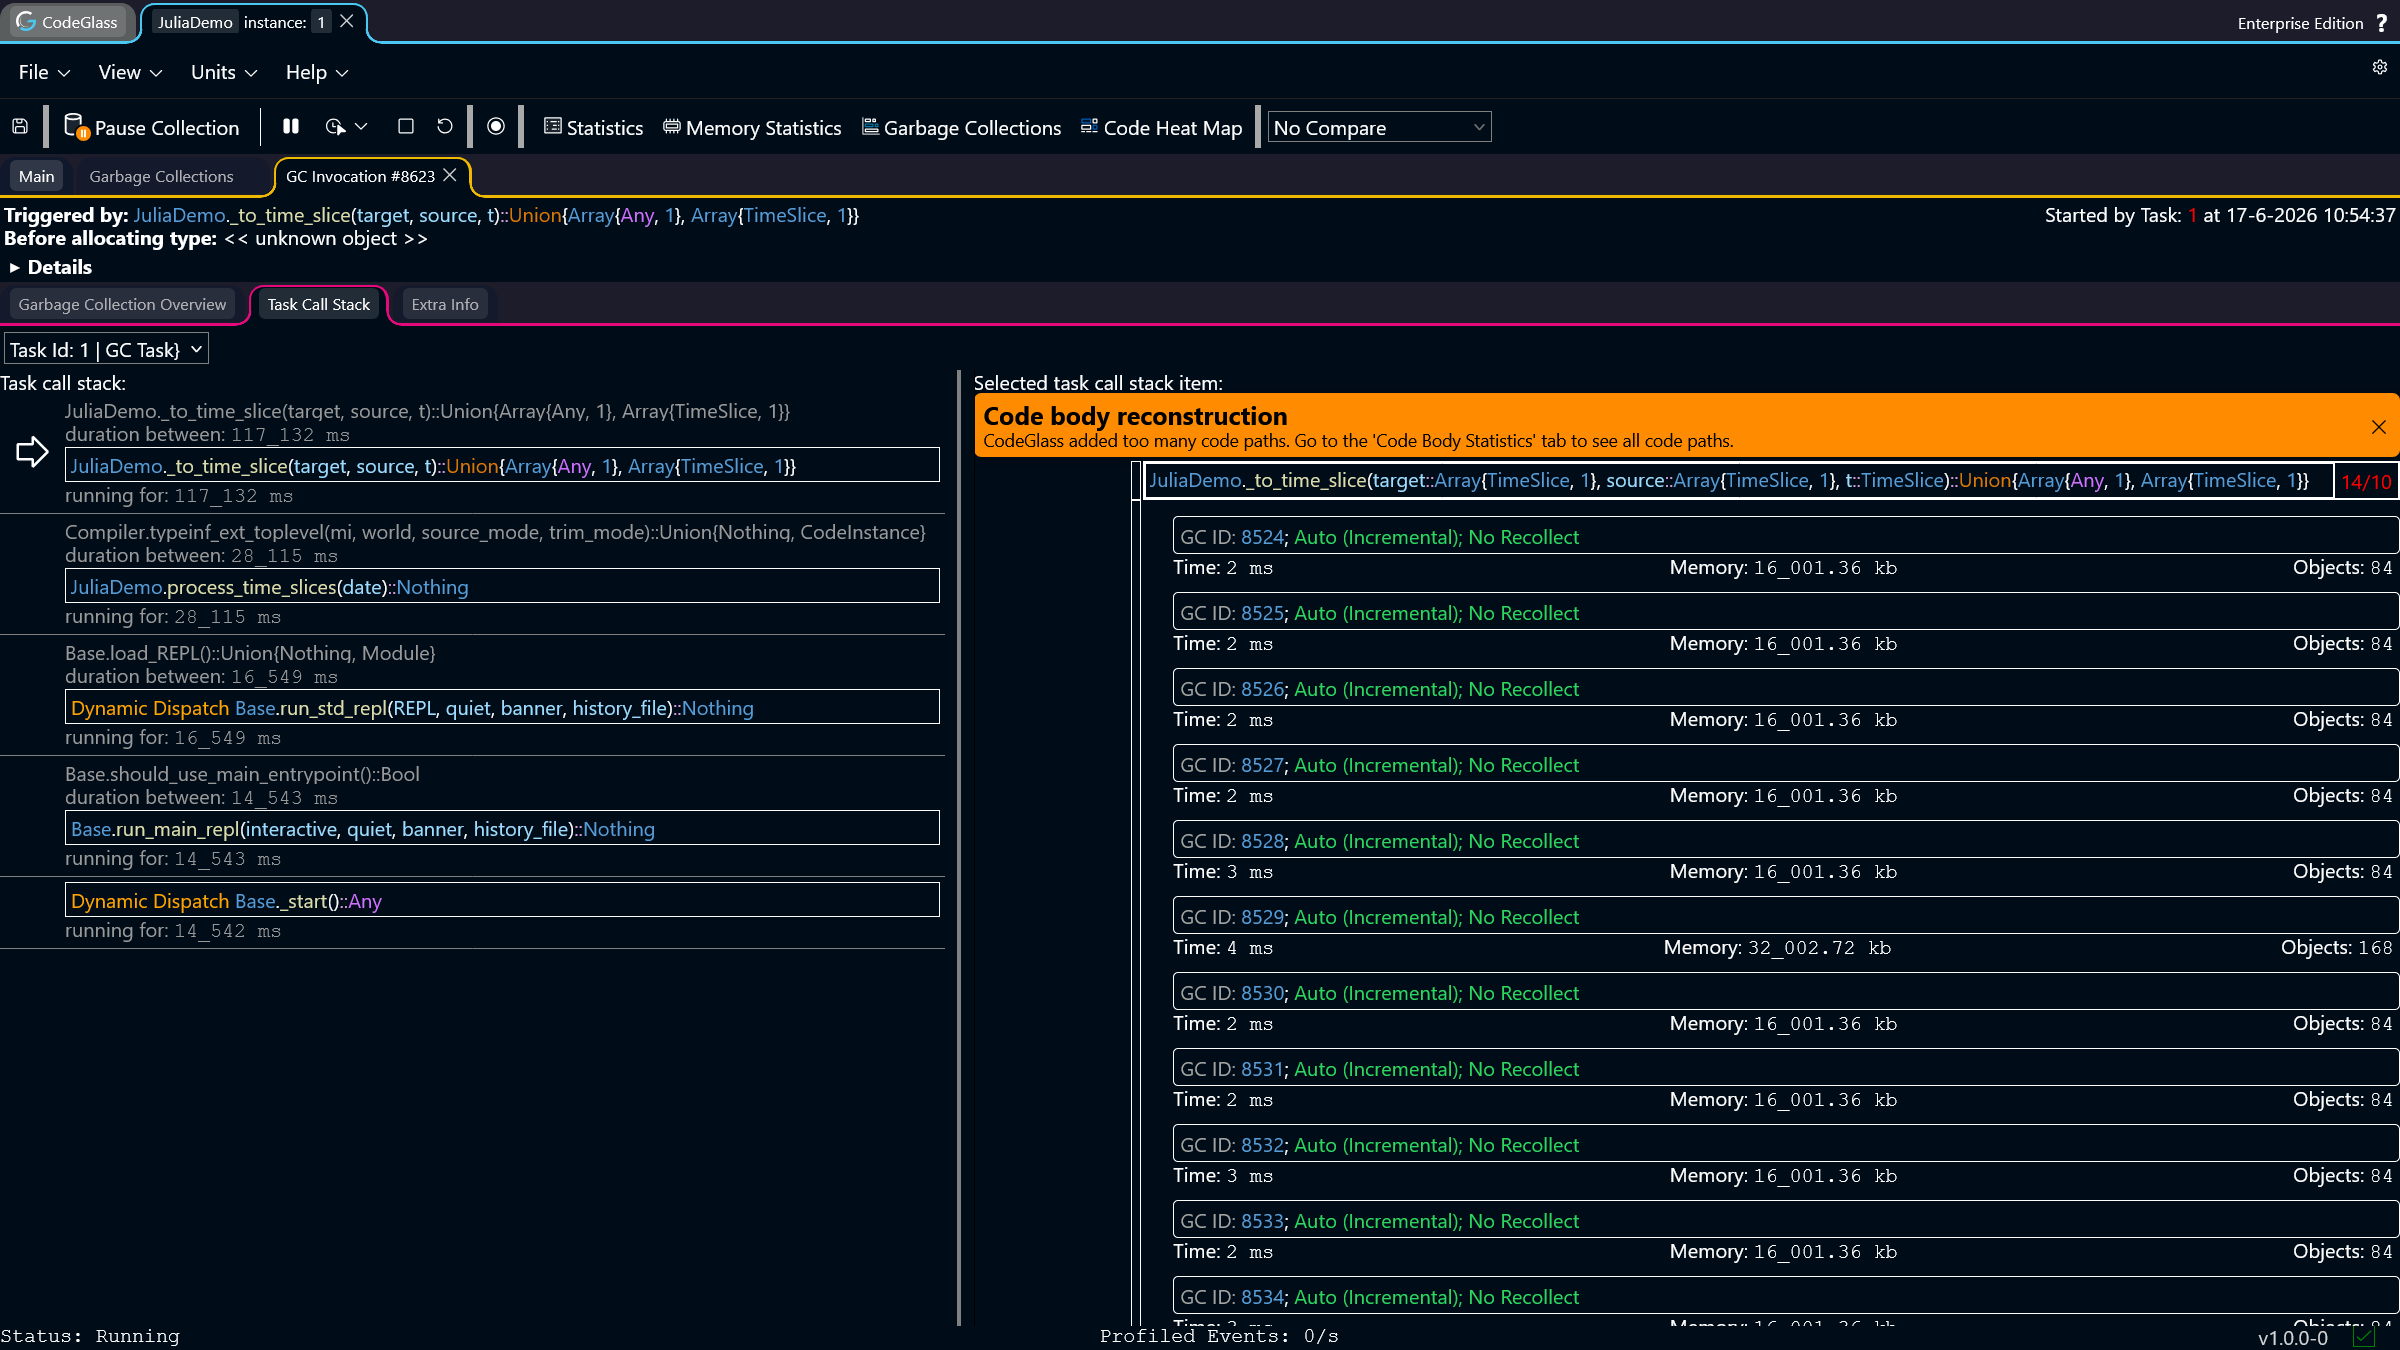Click Memory 32_002.72 kb value
This screenshot has height=1350, width=2400.
(x=1778, y=948)
